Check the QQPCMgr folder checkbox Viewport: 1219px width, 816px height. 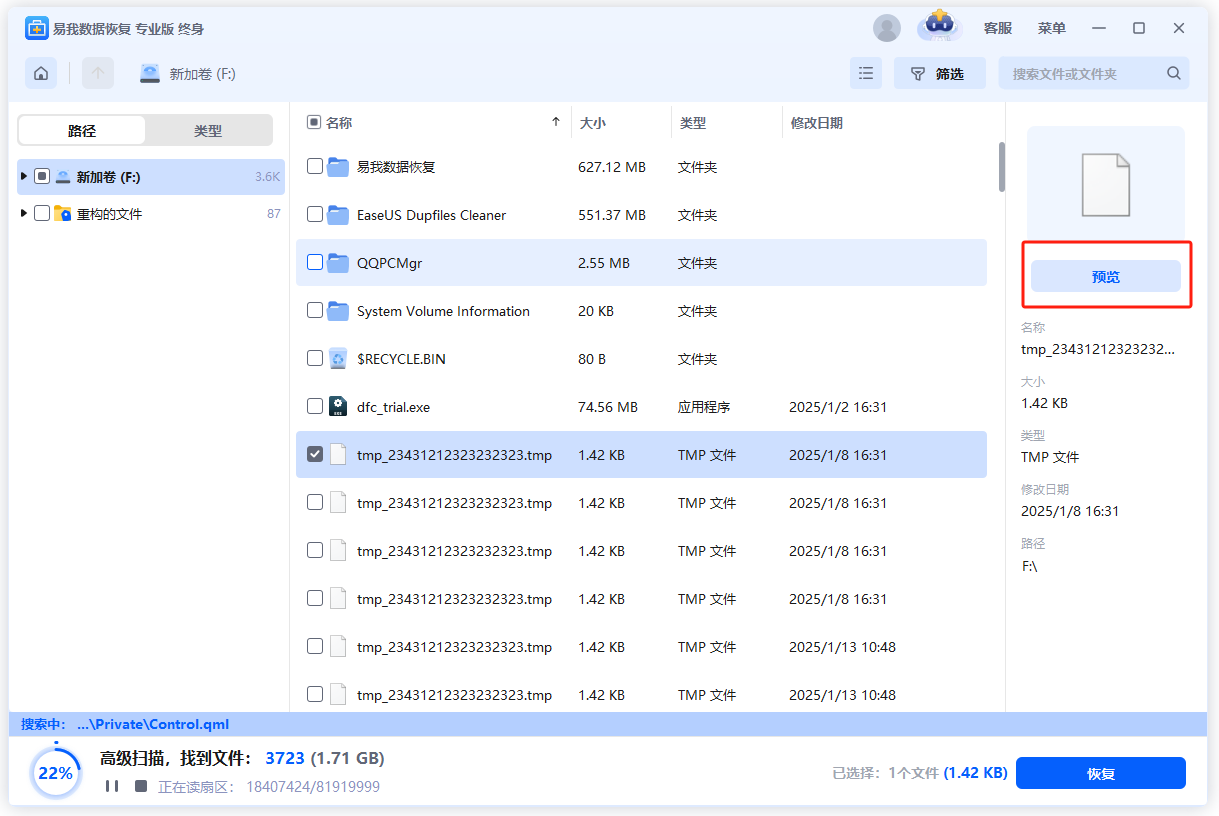click(x=315, y=263)
